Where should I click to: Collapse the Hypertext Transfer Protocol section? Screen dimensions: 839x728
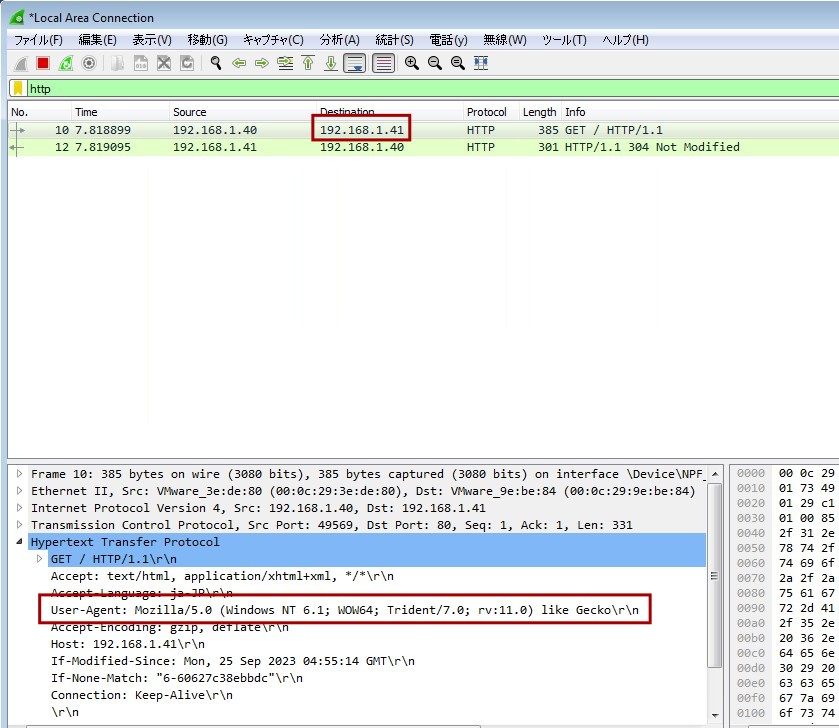coord(19,542)
